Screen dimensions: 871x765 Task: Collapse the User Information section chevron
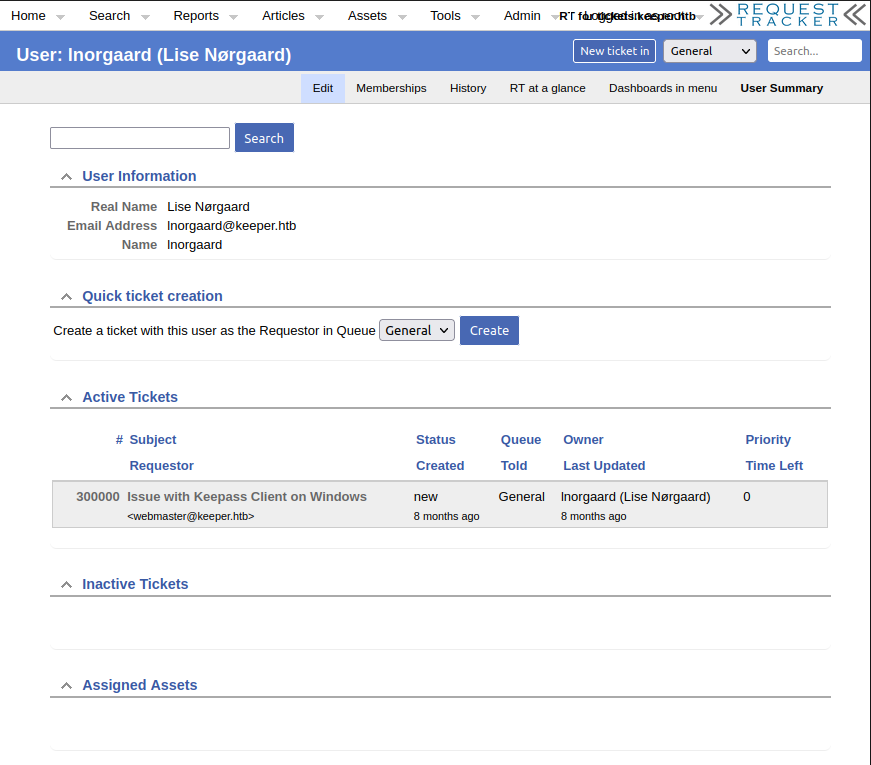(66, 177)
